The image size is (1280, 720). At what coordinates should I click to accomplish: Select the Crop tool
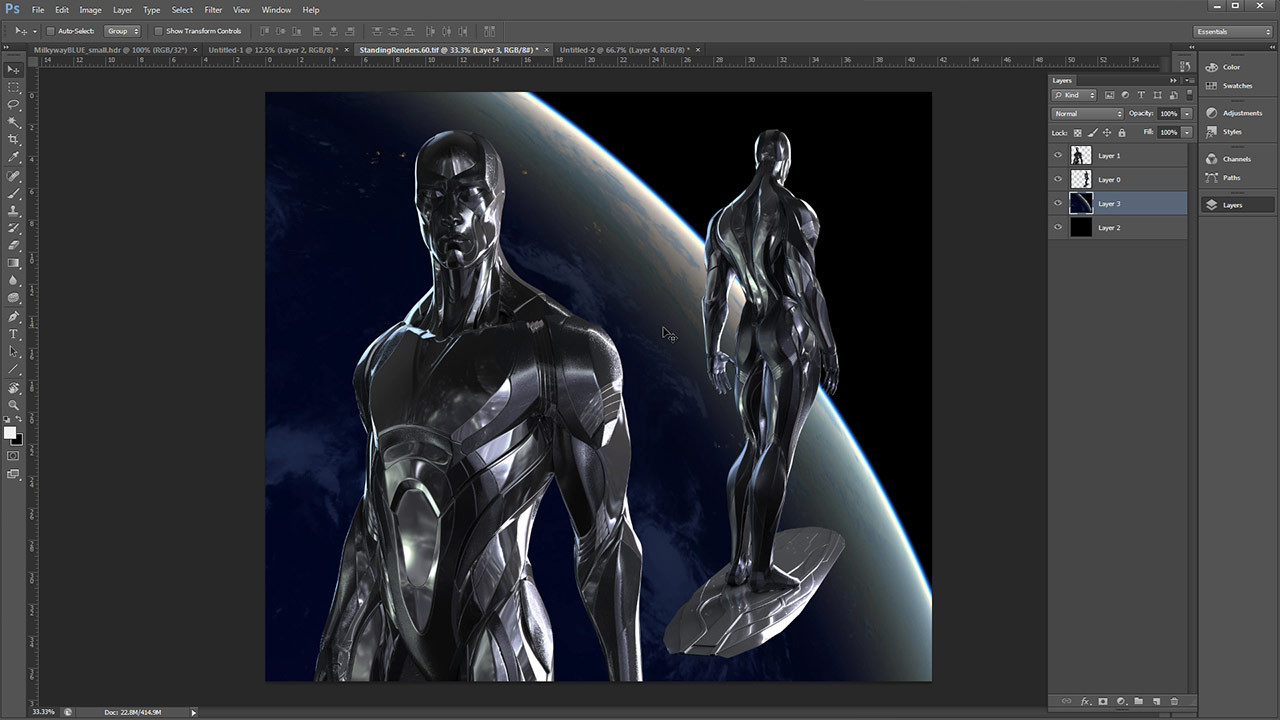point(14,139)
